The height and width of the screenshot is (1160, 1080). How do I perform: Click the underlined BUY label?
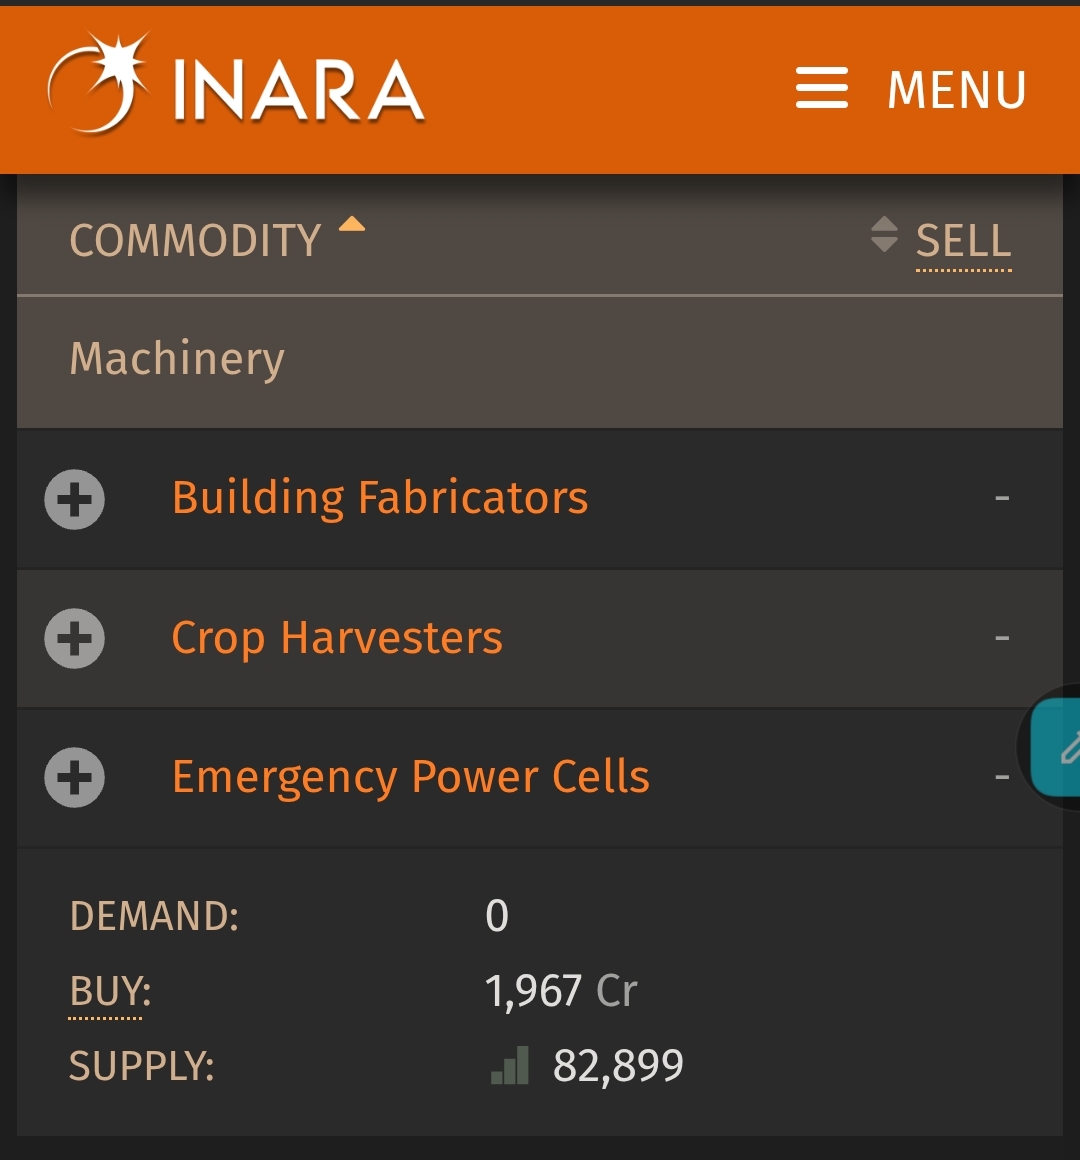(x=109, y=991)
